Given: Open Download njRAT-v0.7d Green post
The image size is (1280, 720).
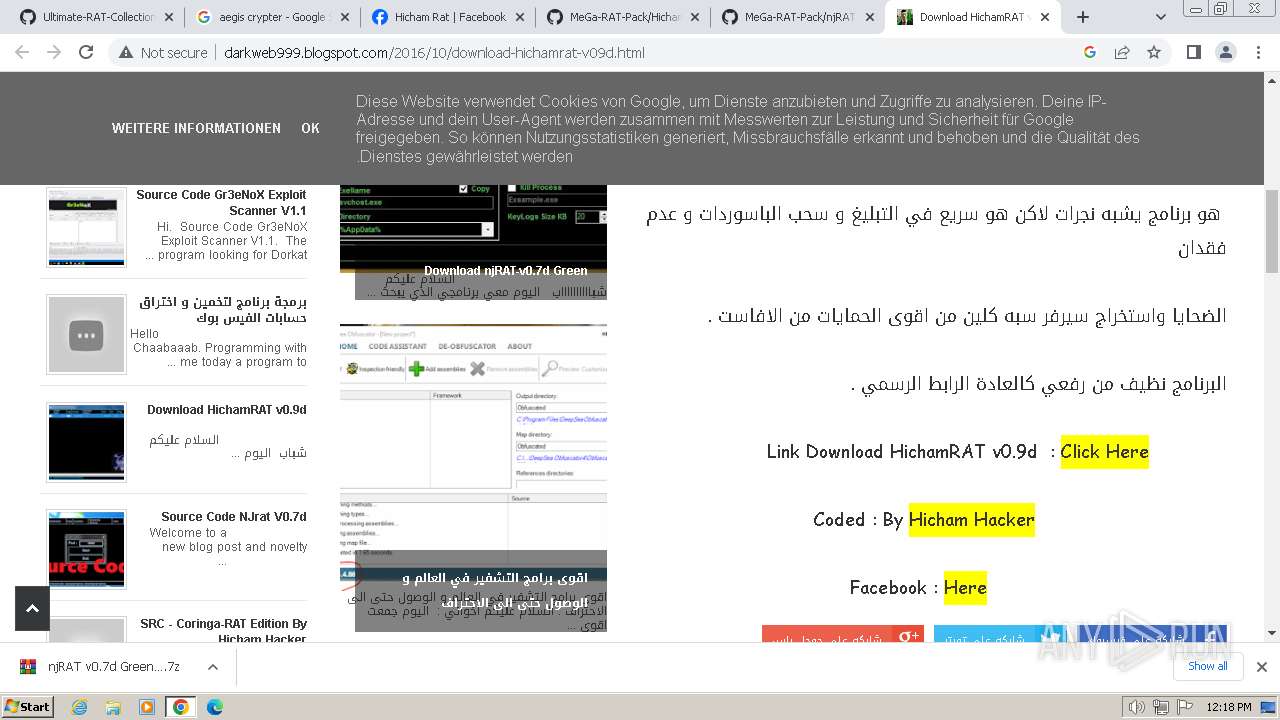Looking at the screenshot, I should (x=505, y=270).
